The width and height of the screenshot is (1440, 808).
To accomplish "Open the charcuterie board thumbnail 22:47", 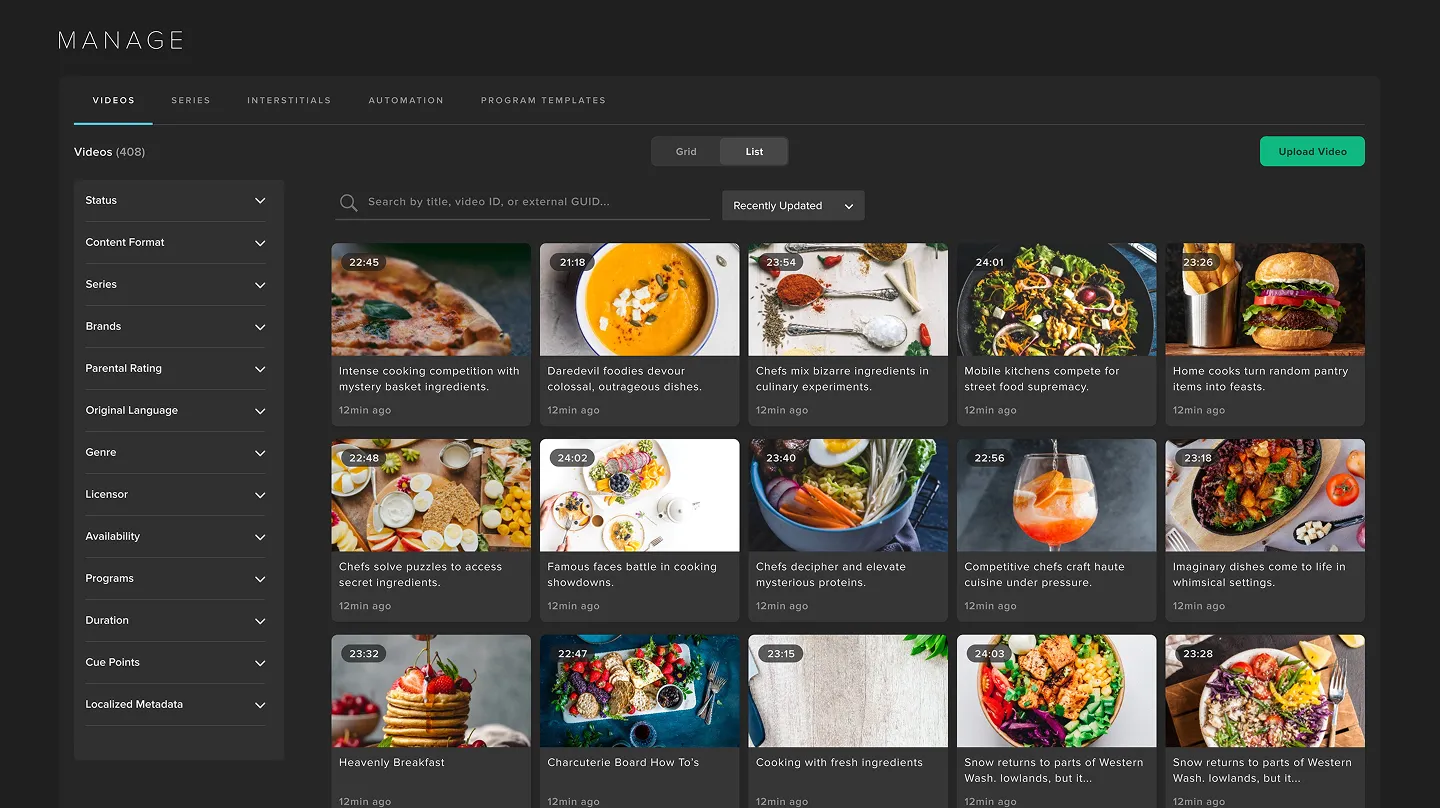I will coord(640,691).
